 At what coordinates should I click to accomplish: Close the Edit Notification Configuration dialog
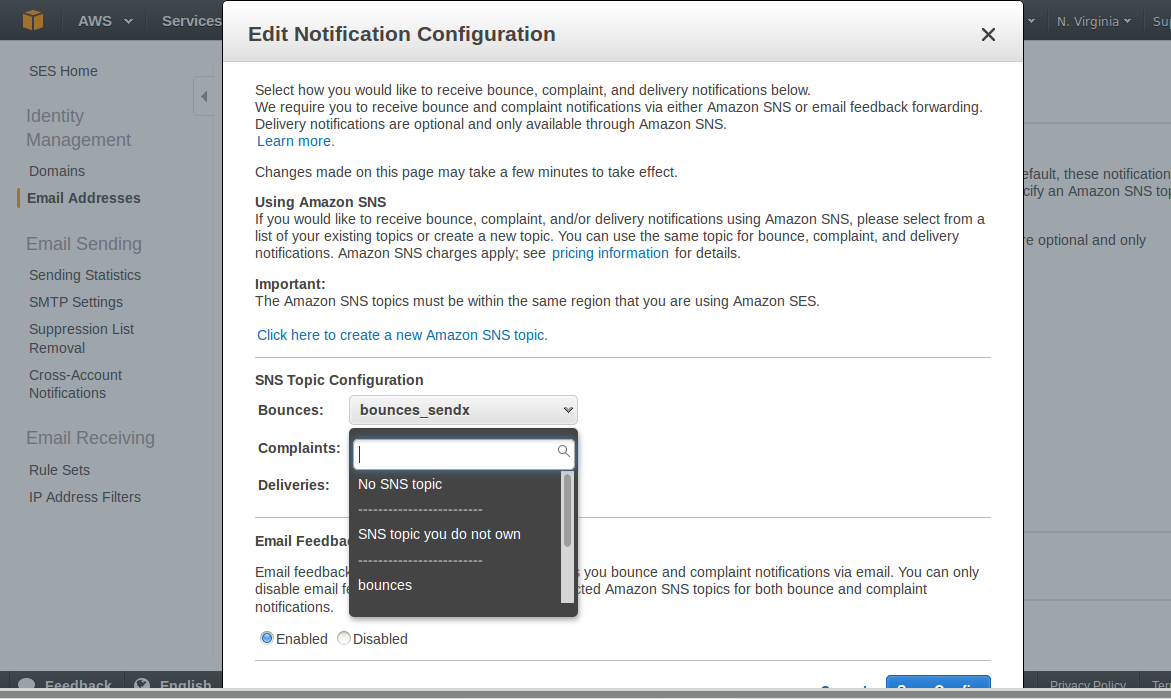(x=988, y=34)
